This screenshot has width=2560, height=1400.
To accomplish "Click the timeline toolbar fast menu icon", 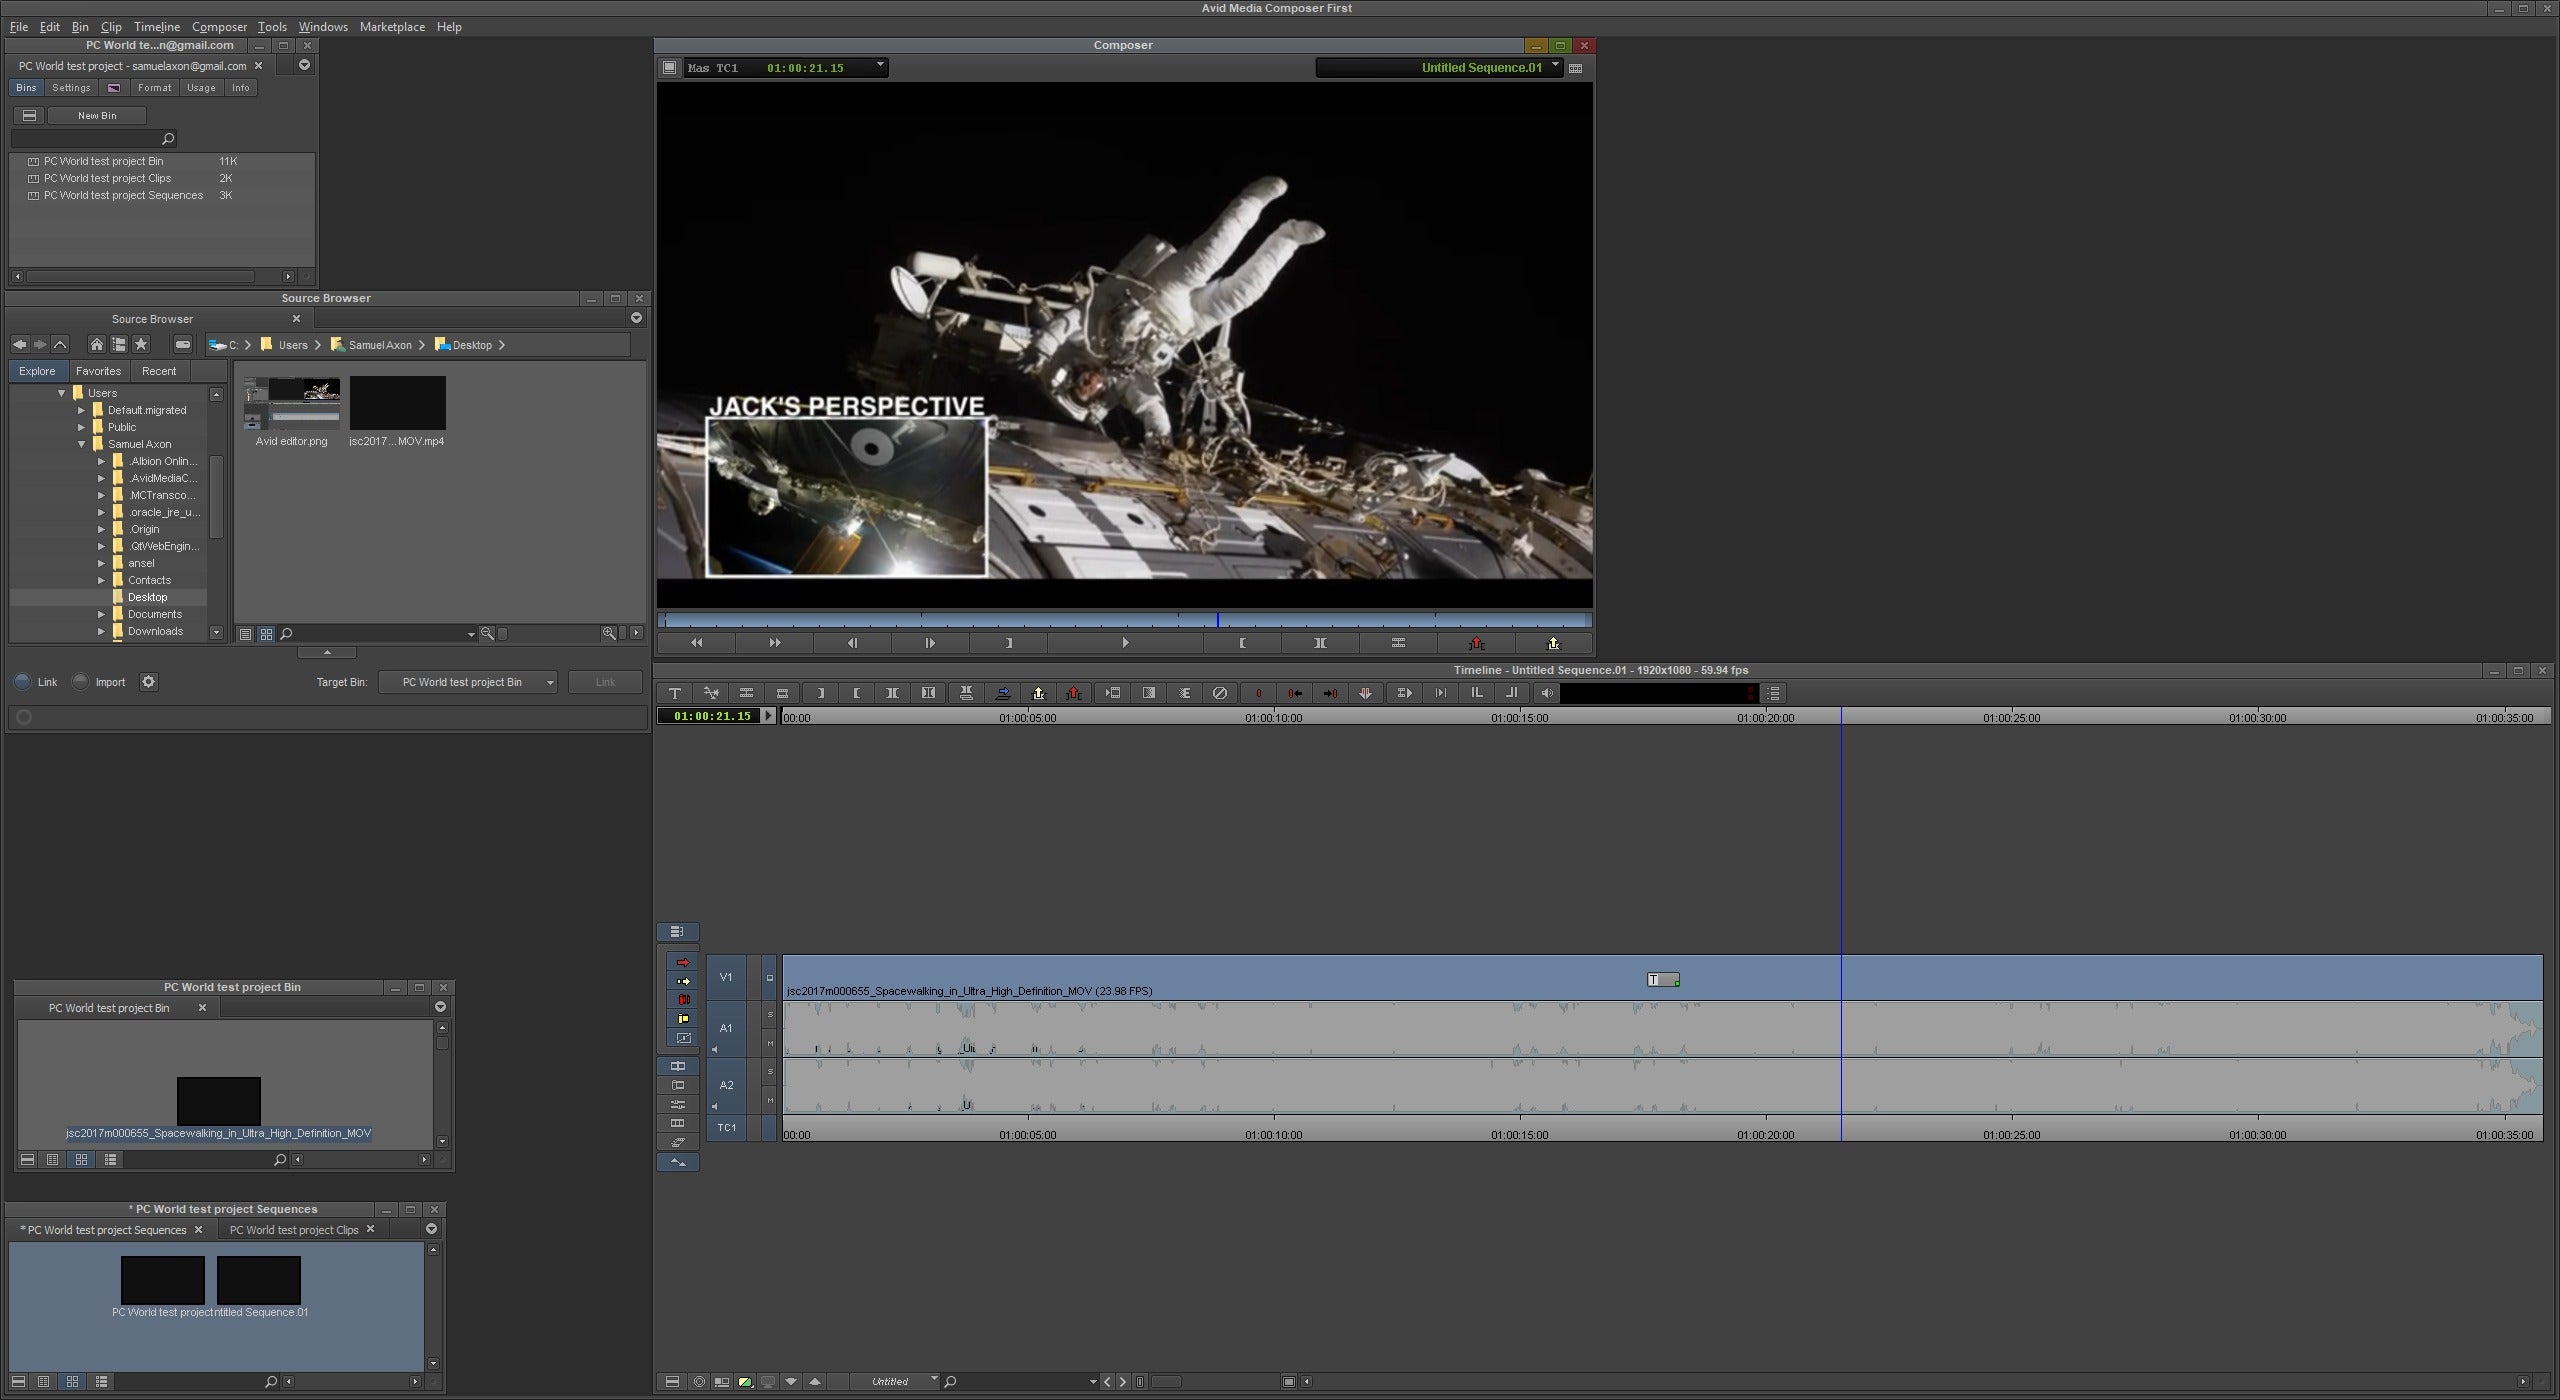I will [1773, 693].
